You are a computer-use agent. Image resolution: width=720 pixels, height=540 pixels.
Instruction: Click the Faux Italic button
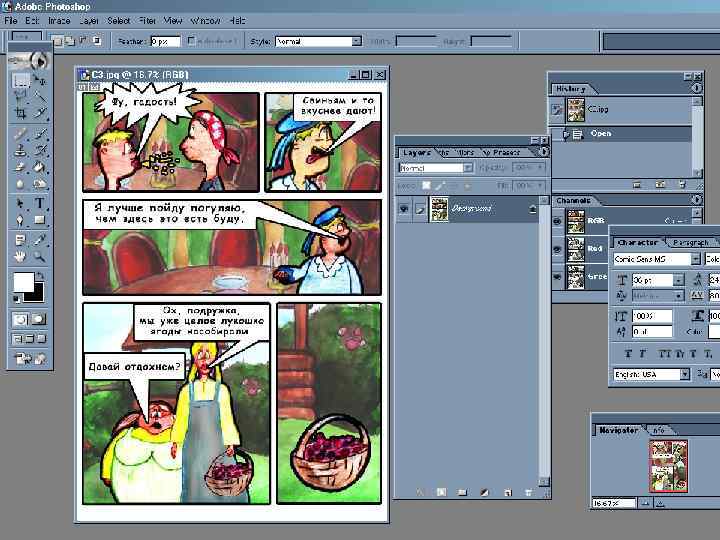click(x=642, y=354)
